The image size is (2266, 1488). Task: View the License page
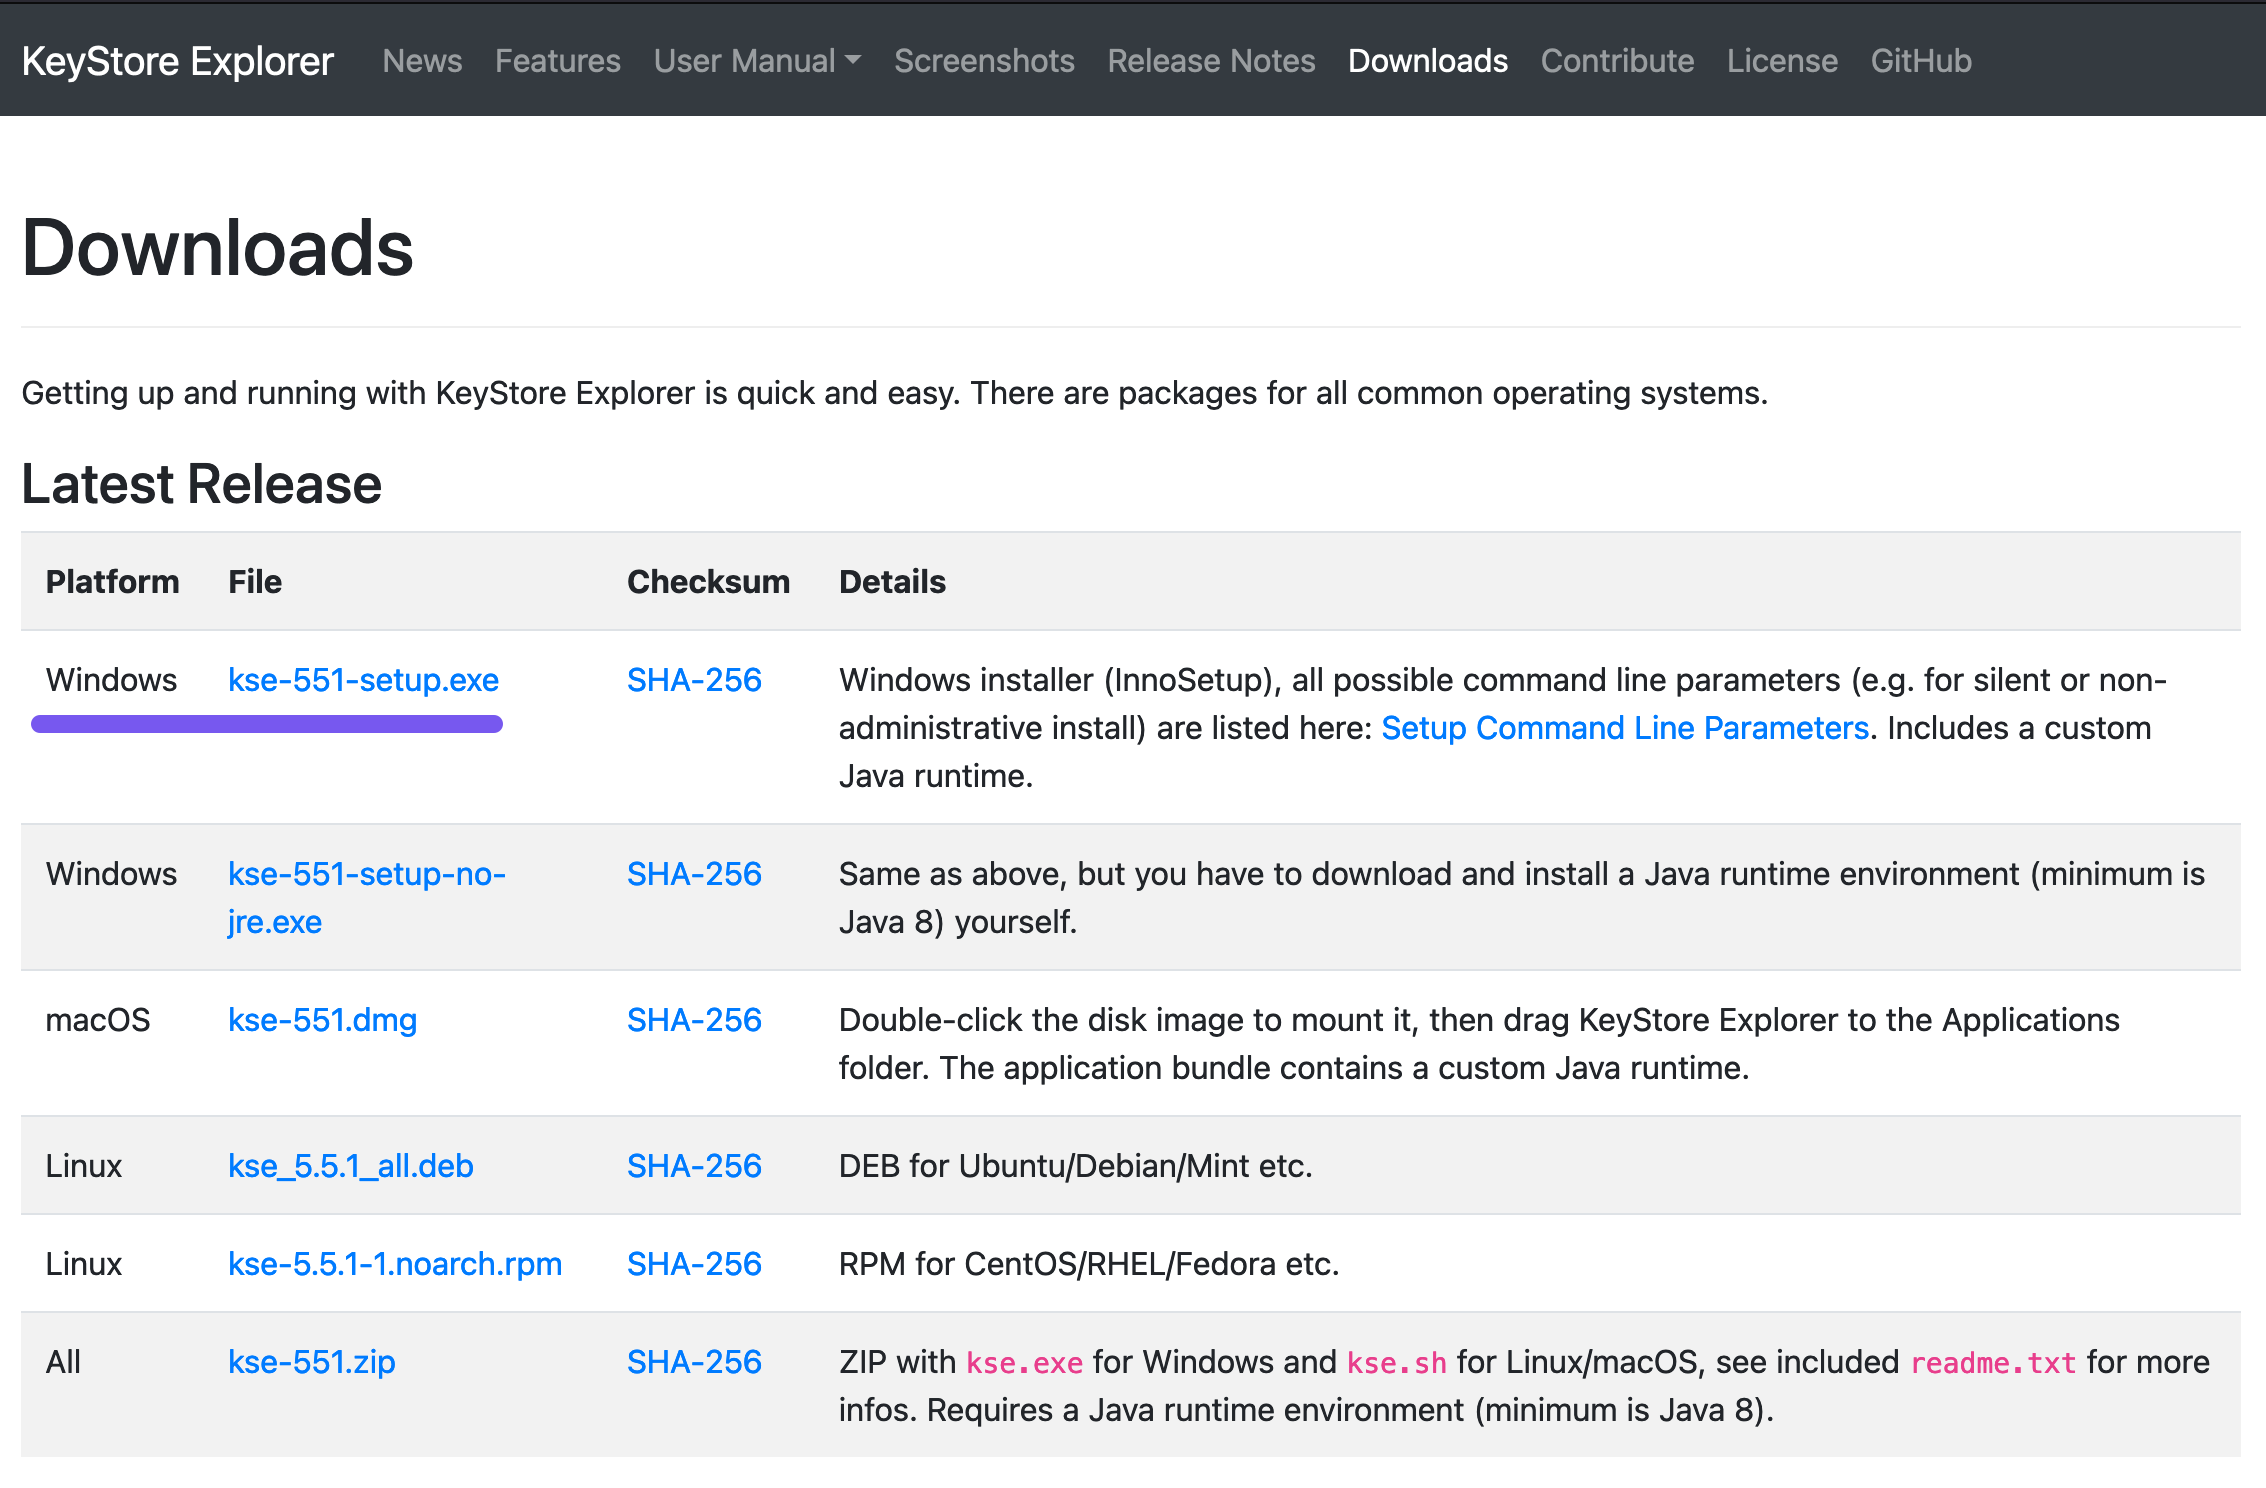click(x=1781, y=61)
